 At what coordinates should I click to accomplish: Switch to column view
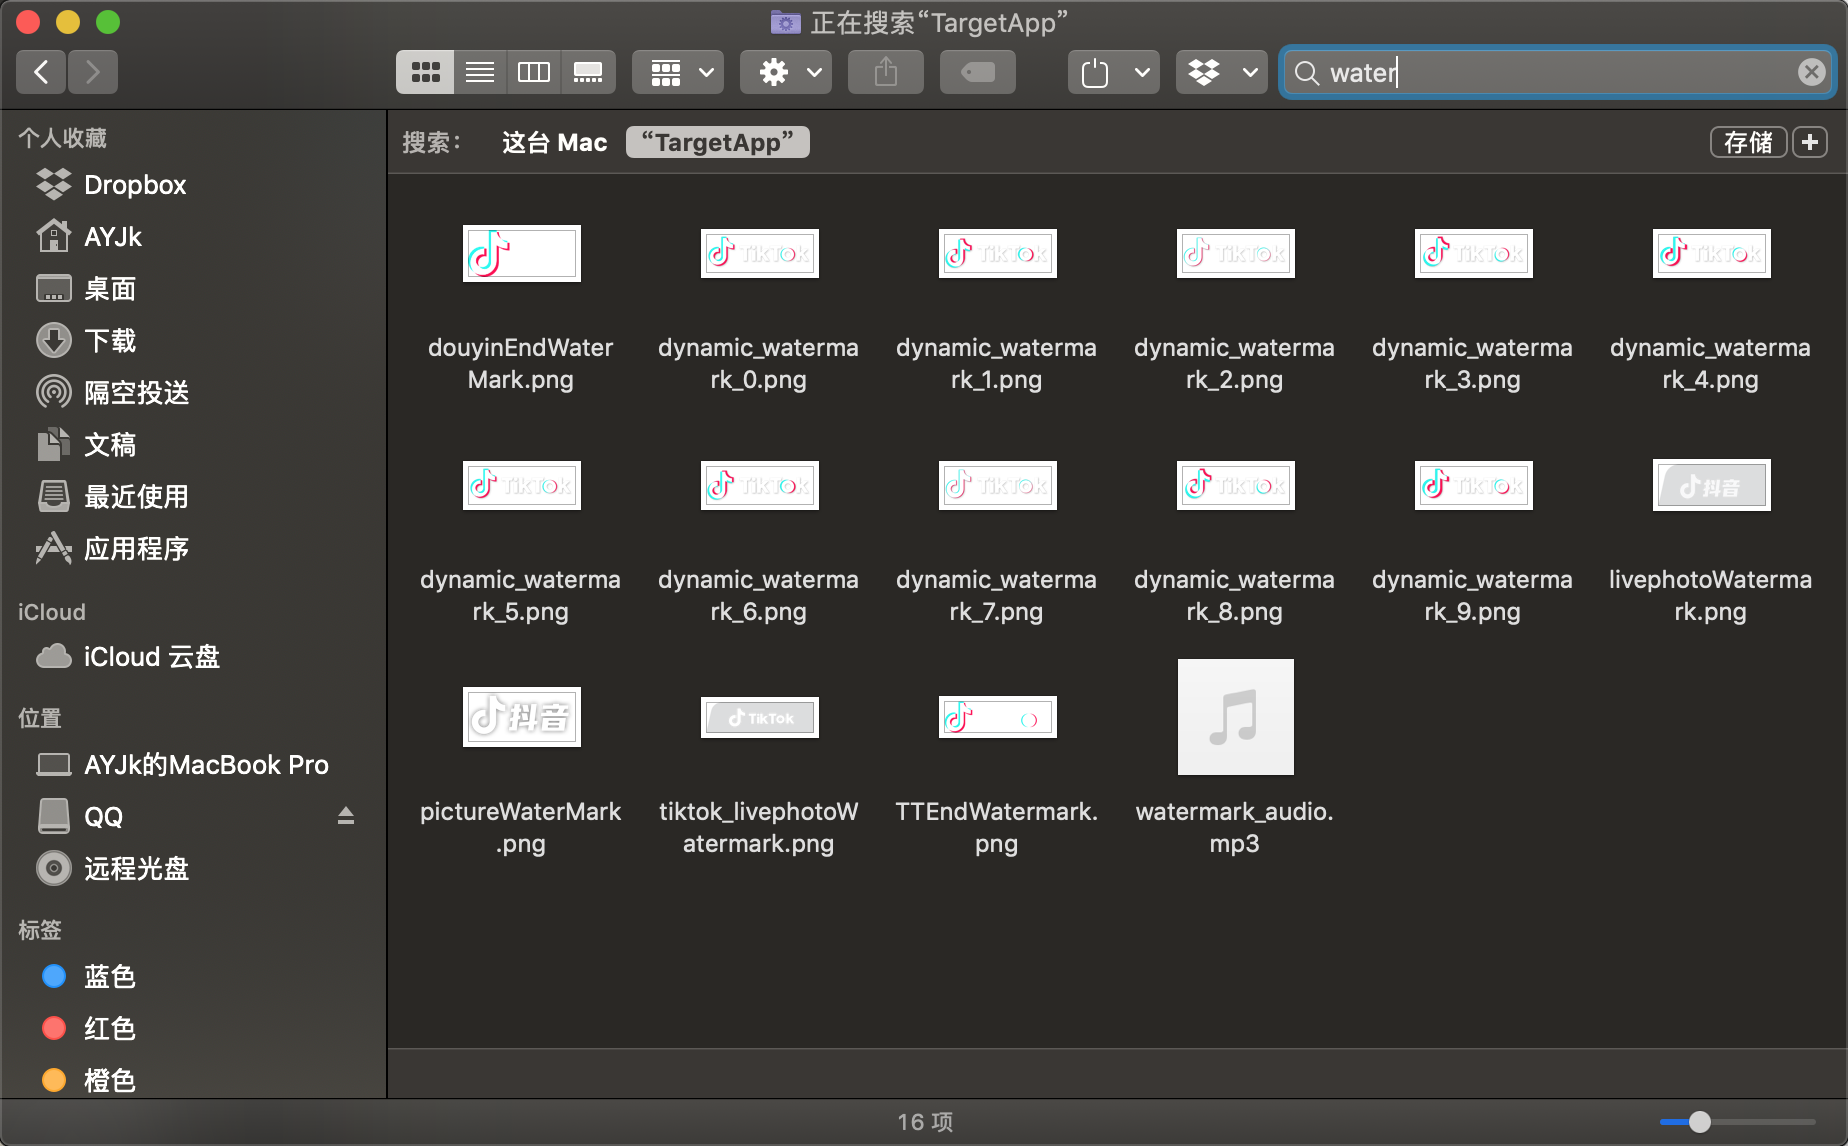(x=534, y=72)
